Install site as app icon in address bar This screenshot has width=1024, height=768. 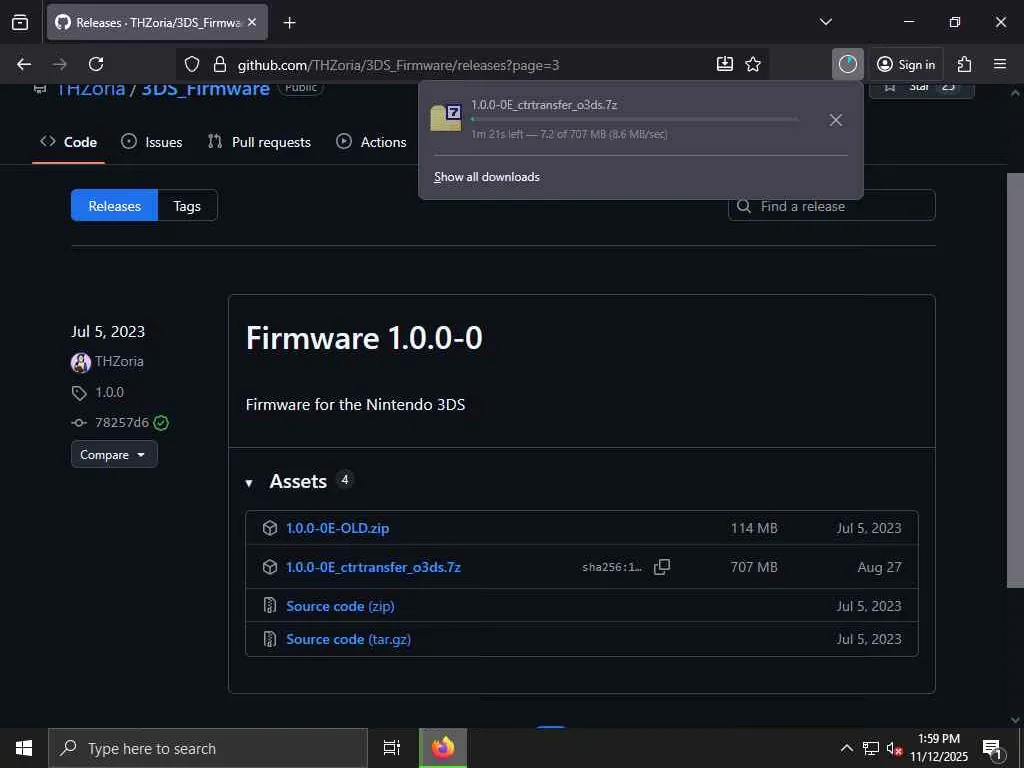pos(724,64)
